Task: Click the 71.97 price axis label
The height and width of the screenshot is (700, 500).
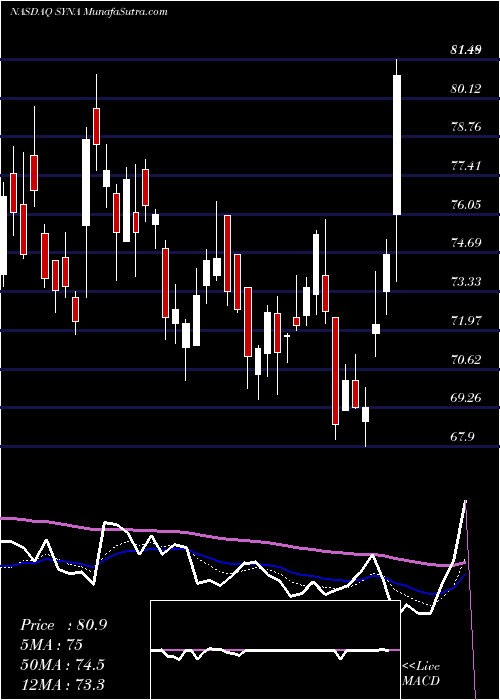Action: pyautogui.click(x=466, y=321)
